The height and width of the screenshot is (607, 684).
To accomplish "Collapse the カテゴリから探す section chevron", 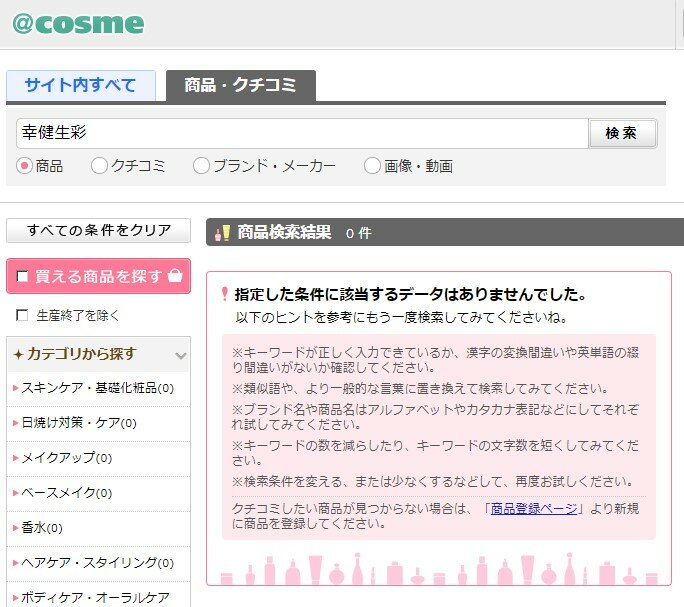I will [x=180, y=355].
